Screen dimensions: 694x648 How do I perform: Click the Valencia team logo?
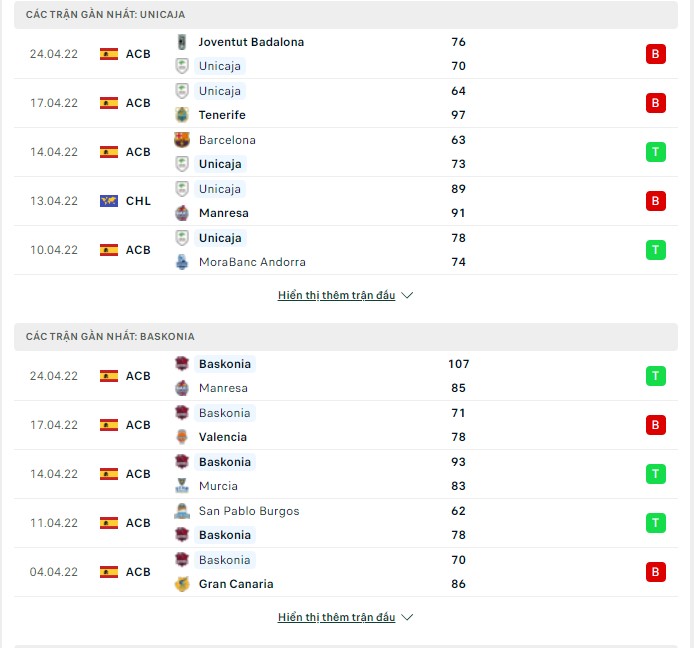click(182, 437)
